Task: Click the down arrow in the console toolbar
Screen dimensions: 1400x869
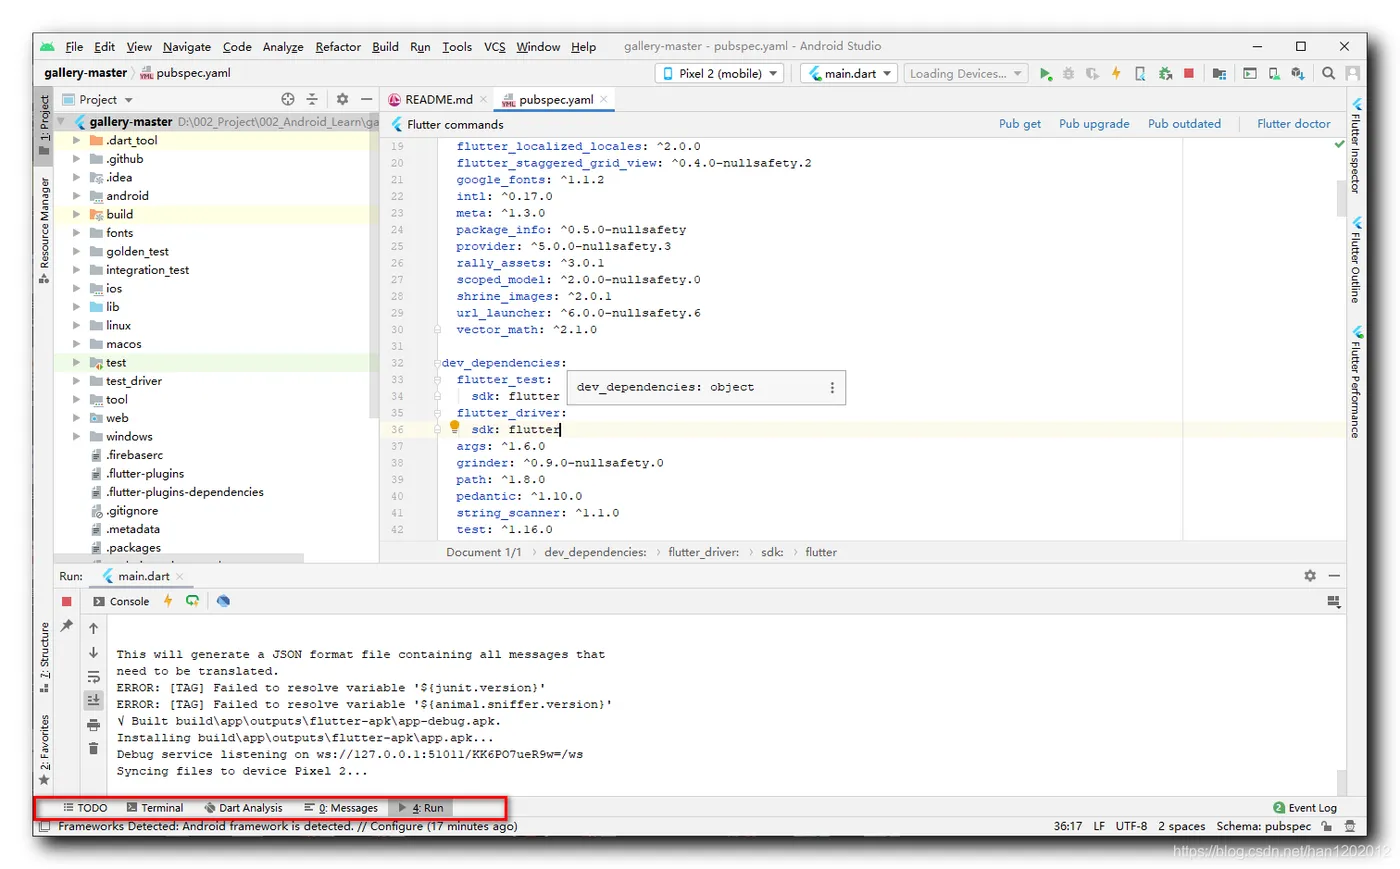Action: click(x=94, y=652)
